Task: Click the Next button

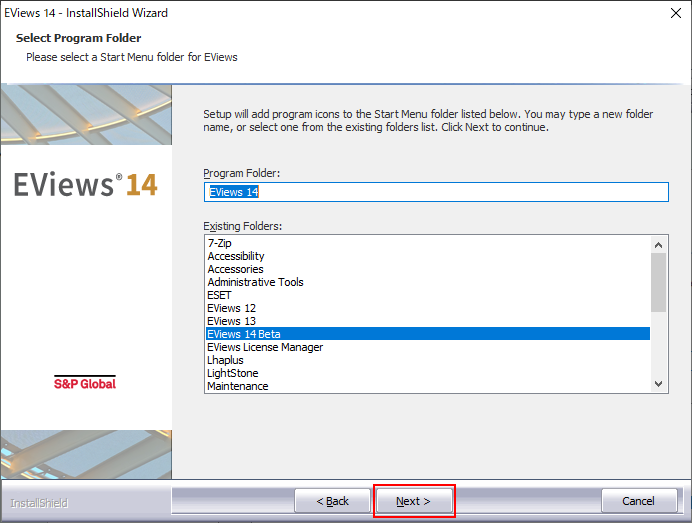Action: tap(414, 501)
